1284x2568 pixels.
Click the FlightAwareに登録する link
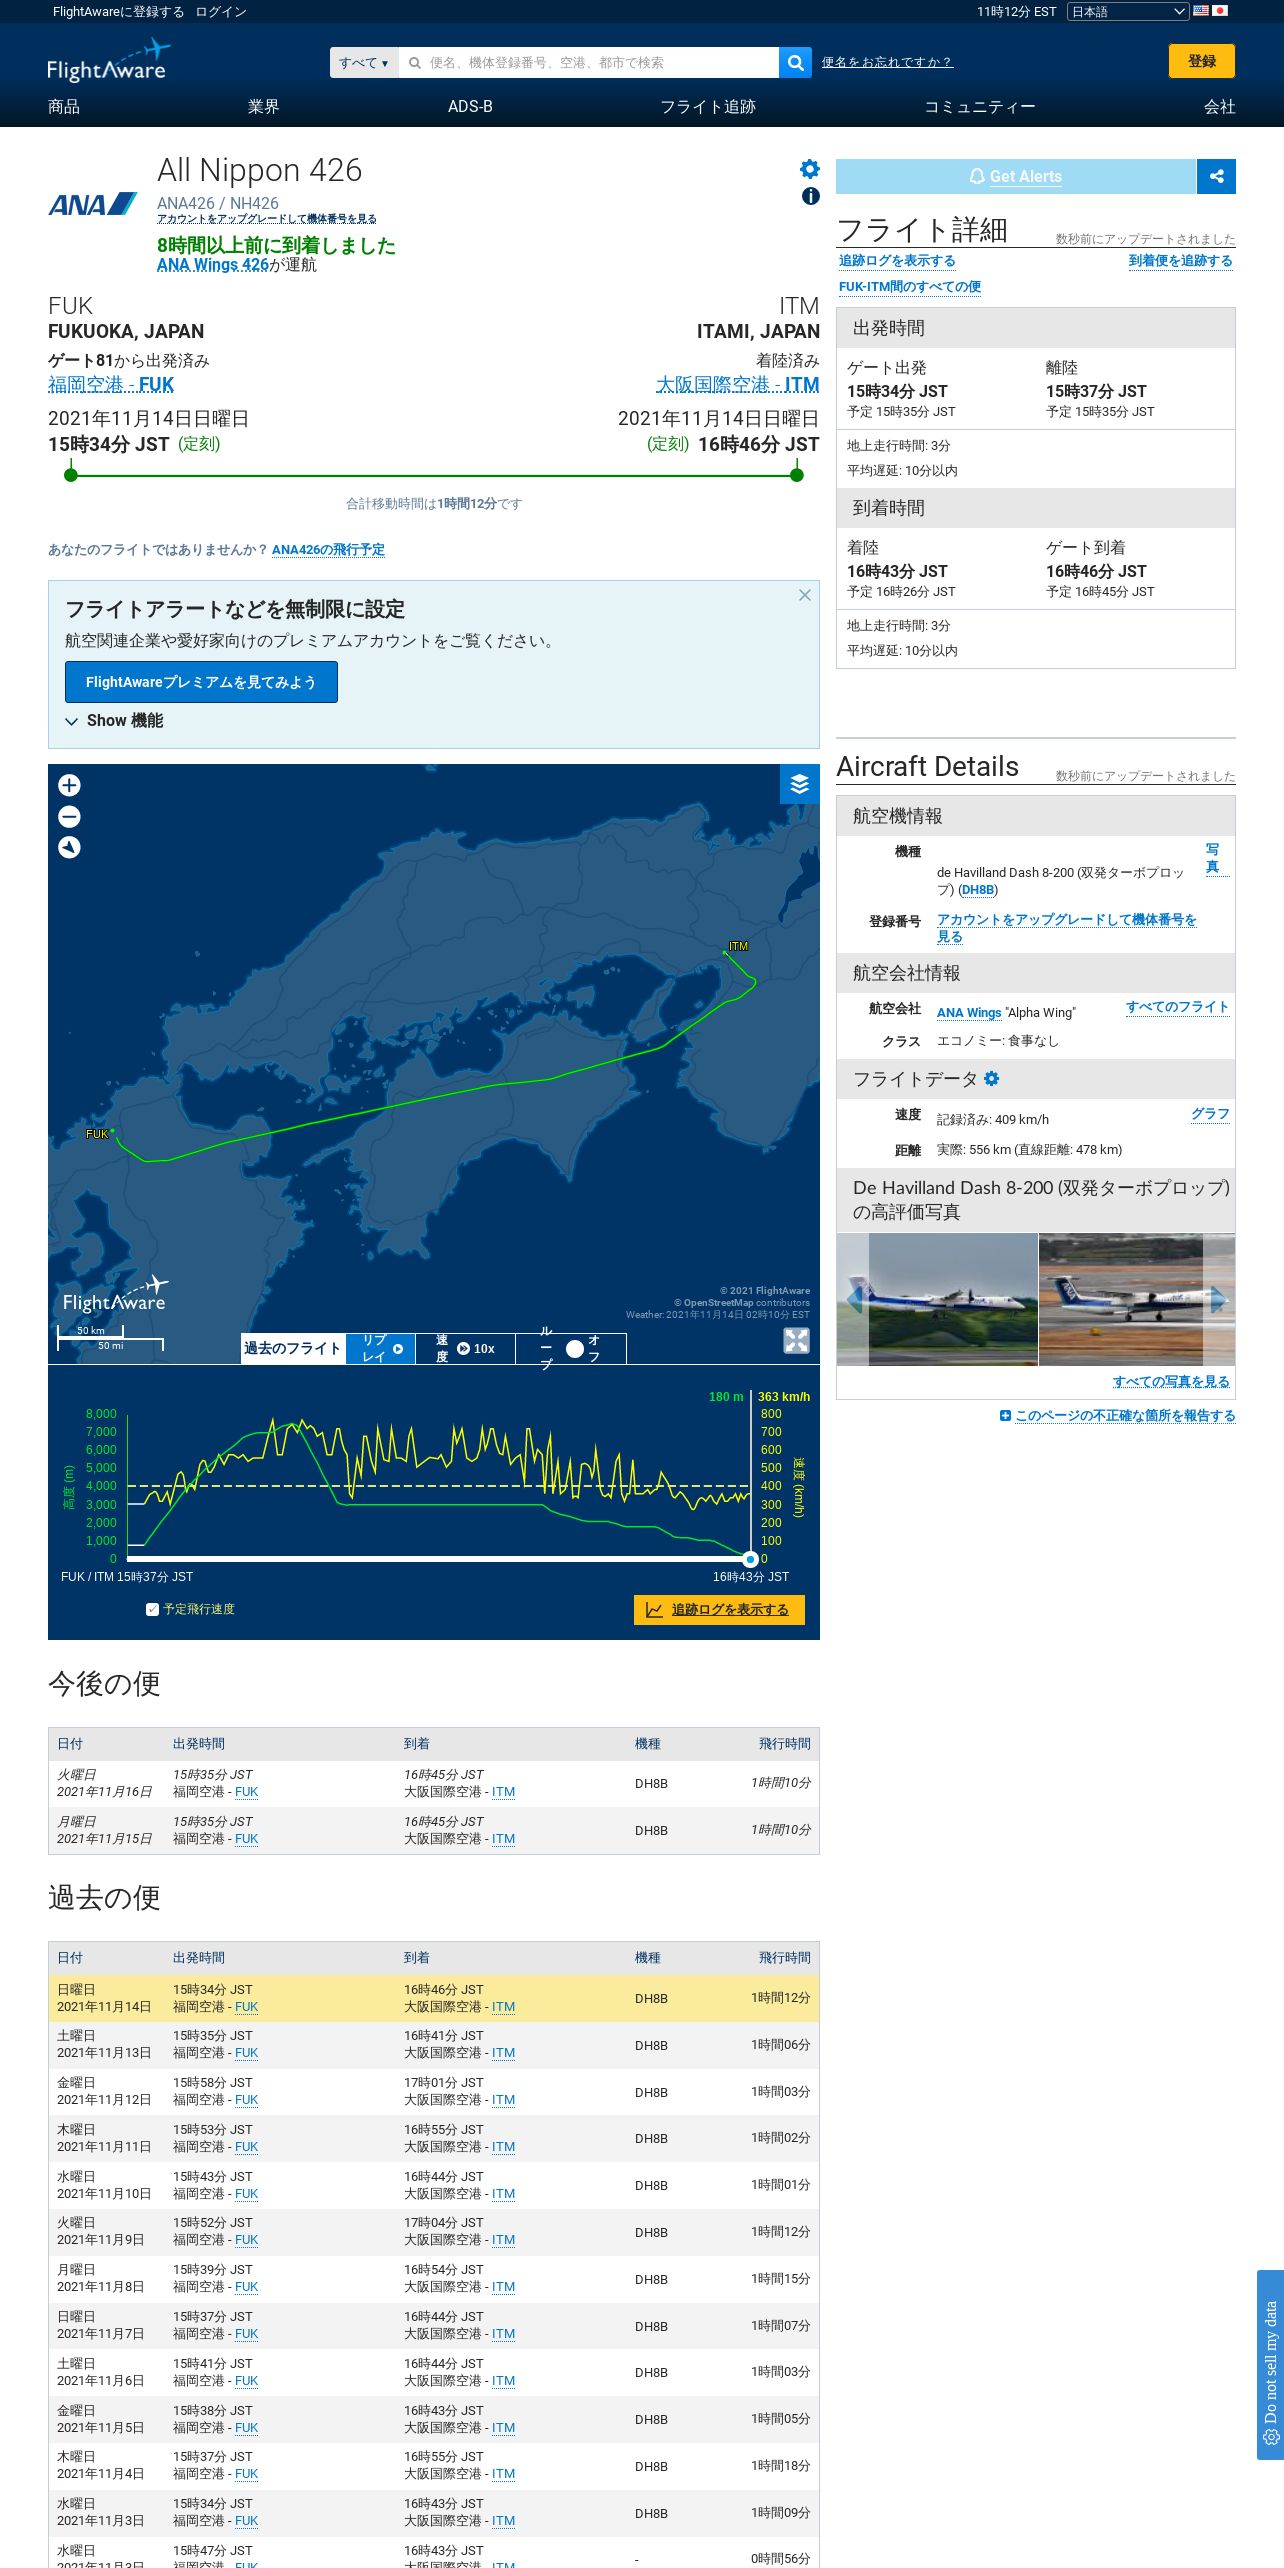point(118,12)
